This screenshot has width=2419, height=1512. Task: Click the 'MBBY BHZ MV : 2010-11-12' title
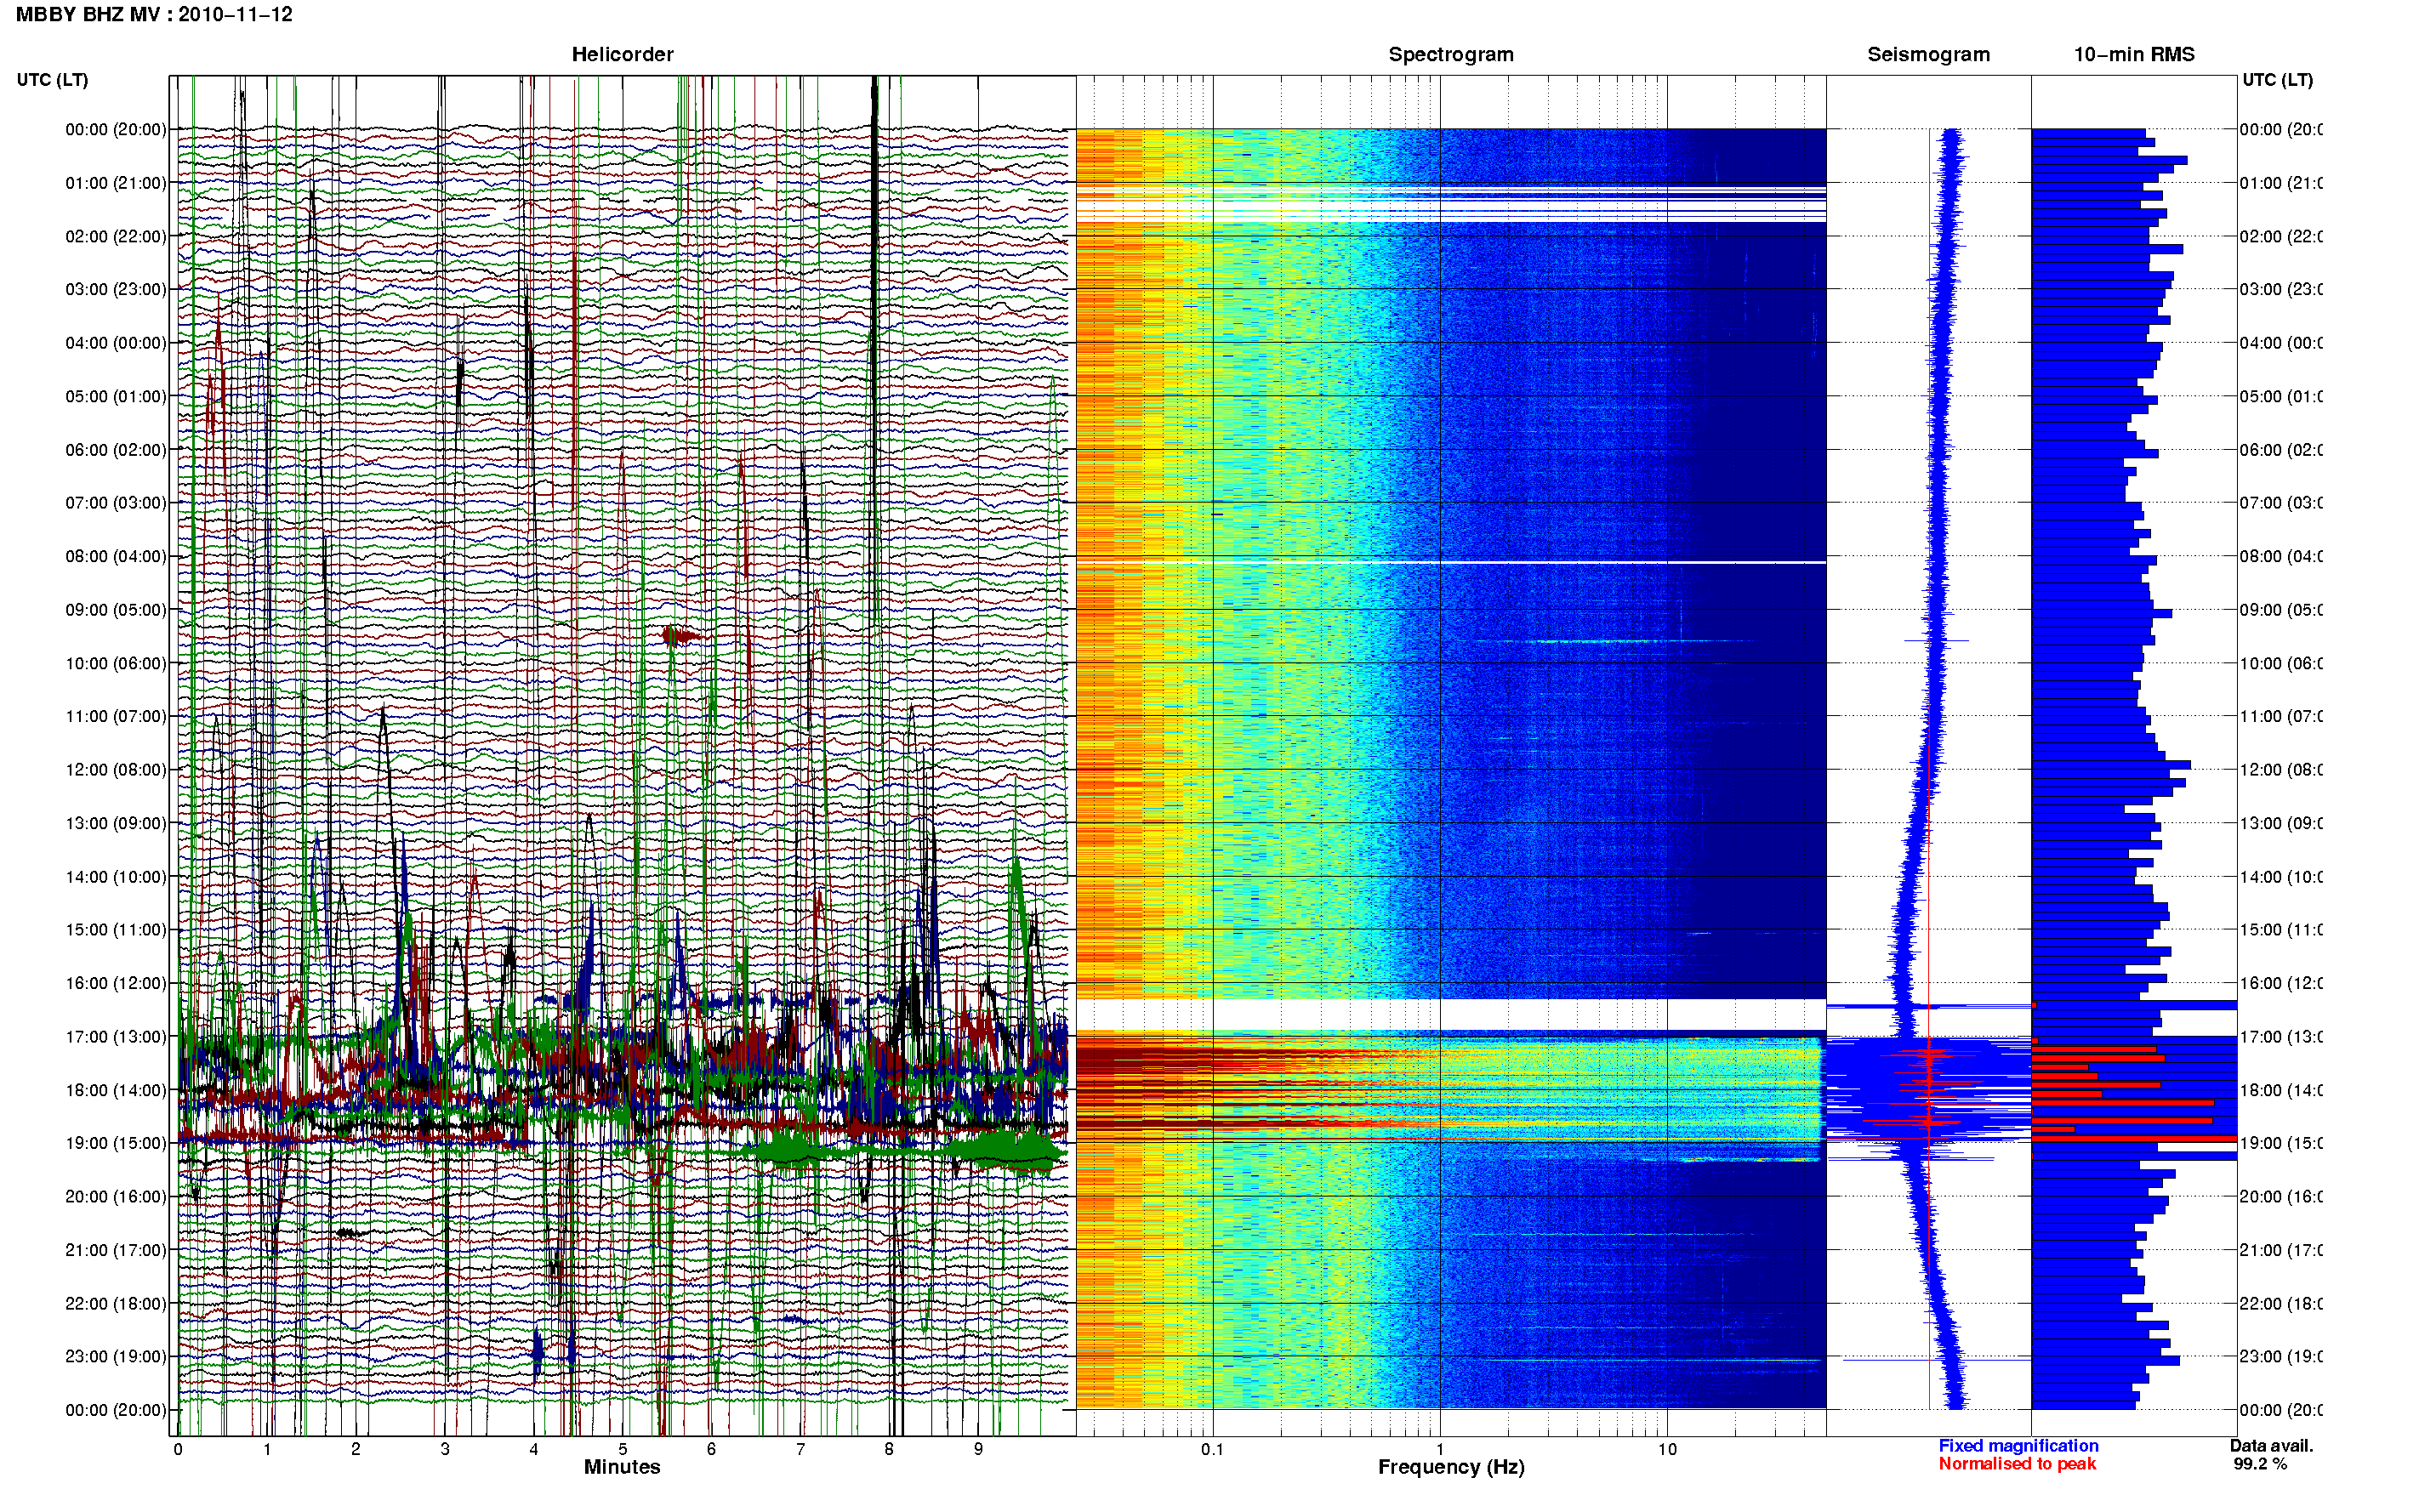pos(154,15)
